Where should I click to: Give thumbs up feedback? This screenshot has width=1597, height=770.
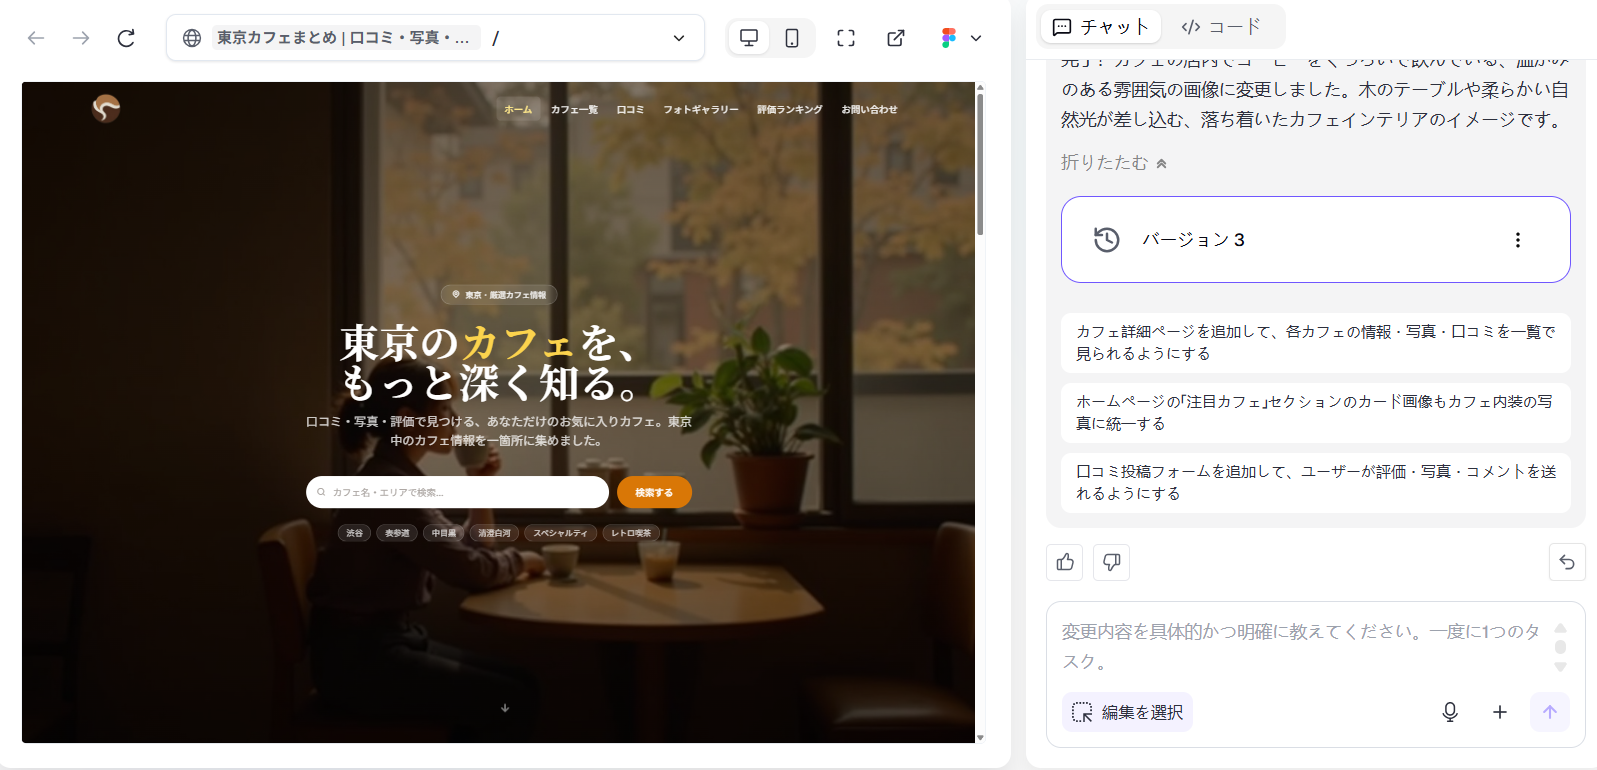pyautogui.click(x=1065, y=562)
